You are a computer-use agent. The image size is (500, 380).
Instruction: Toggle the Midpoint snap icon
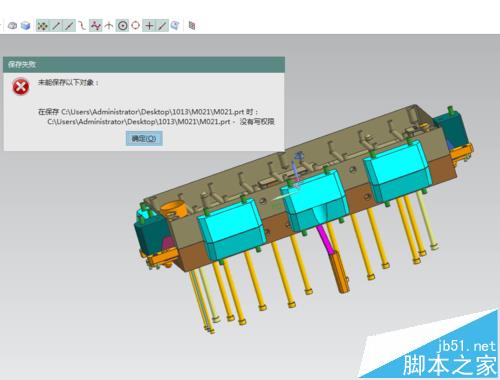[x=69, y=26]
